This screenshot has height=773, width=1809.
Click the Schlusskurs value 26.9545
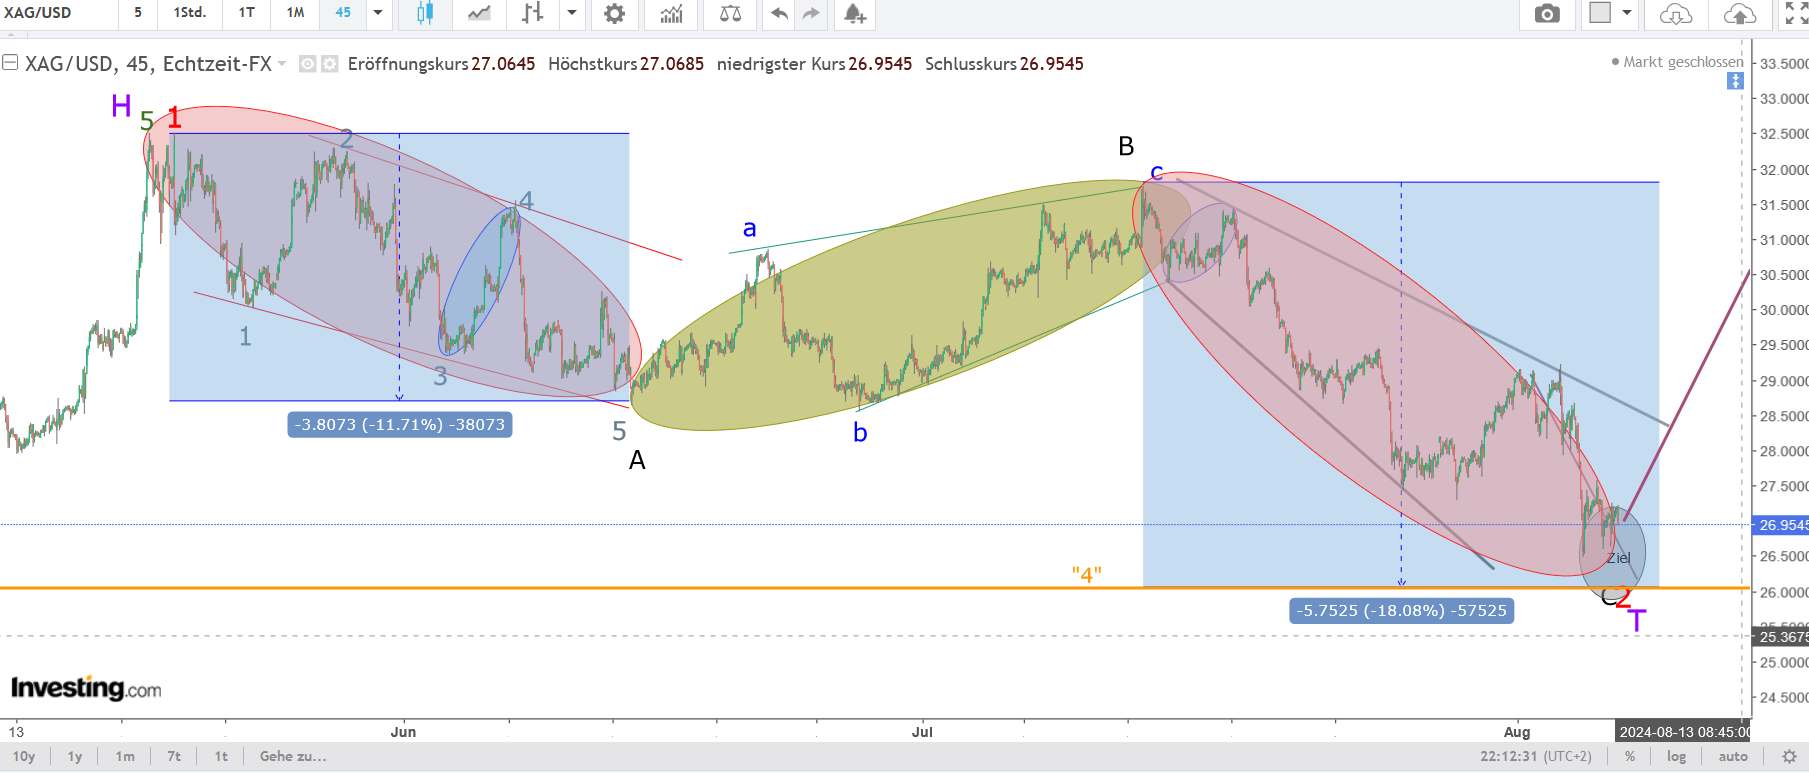(x=1052, y=64)
